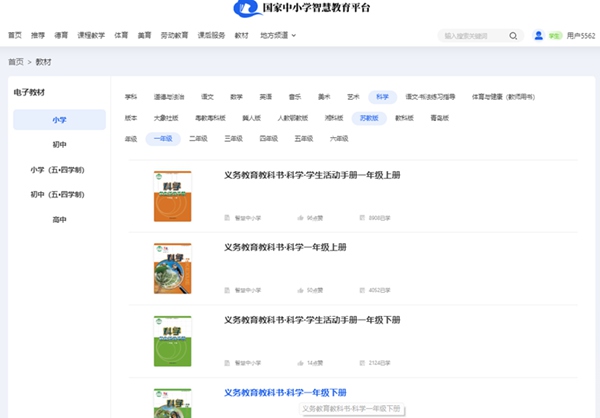Image resolution: width=600 pixels, height=418 pixels.
Task: Select the 科学 subject filter
Action: [382, 97]
